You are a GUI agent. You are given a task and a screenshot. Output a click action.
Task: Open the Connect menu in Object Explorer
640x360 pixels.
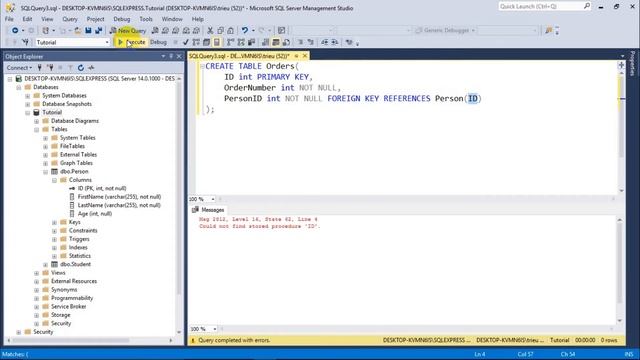(x=19, y=68)
